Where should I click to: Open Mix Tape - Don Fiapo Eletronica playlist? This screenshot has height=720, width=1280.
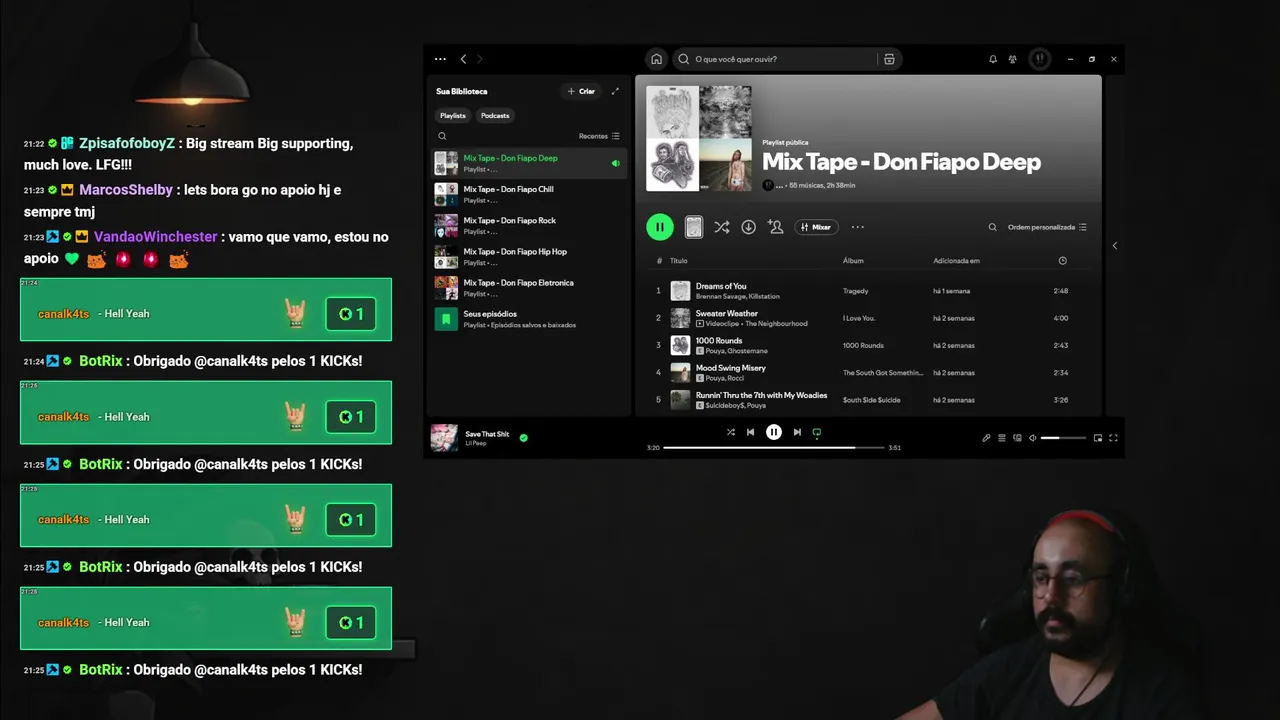pyautogui.click(x=529, y=288)
